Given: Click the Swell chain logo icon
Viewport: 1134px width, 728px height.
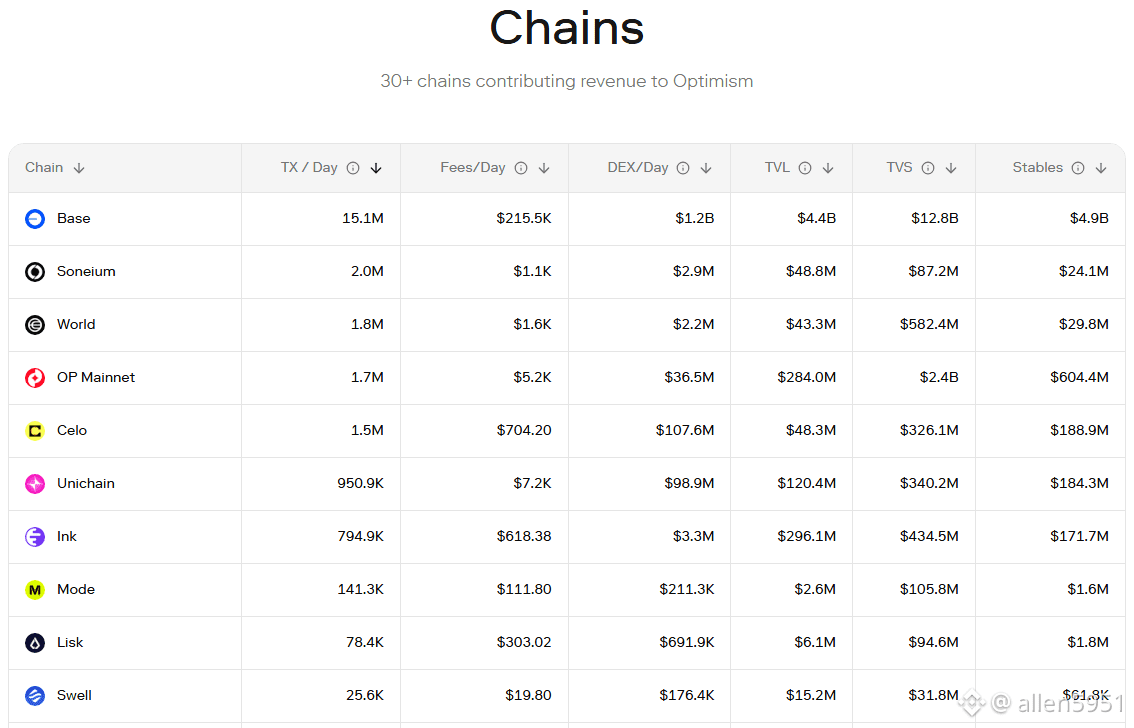Looking at the screenshot, I should (35, 696).
